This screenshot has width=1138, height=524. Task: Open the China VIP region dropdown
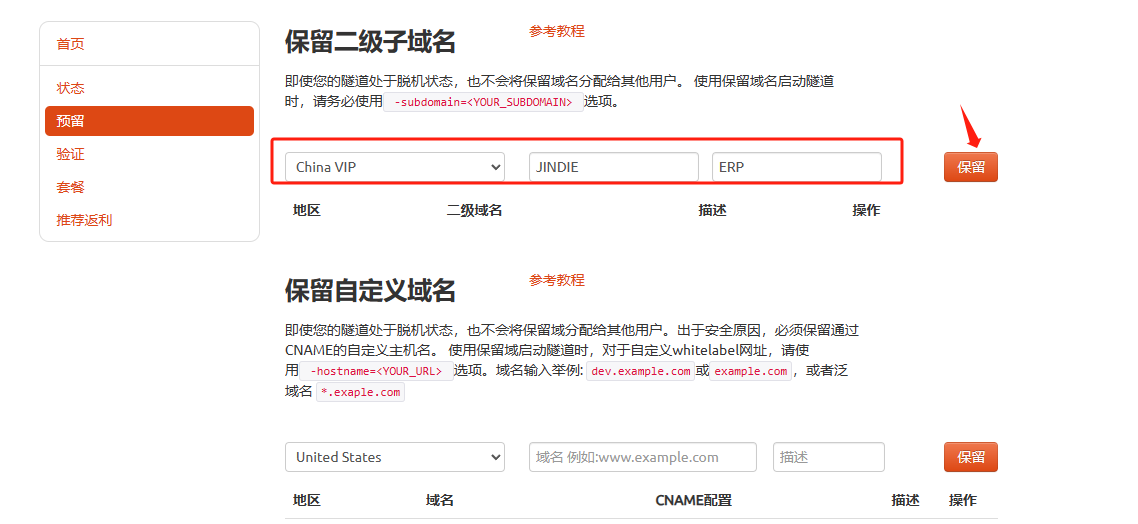(x=395, y=167)
